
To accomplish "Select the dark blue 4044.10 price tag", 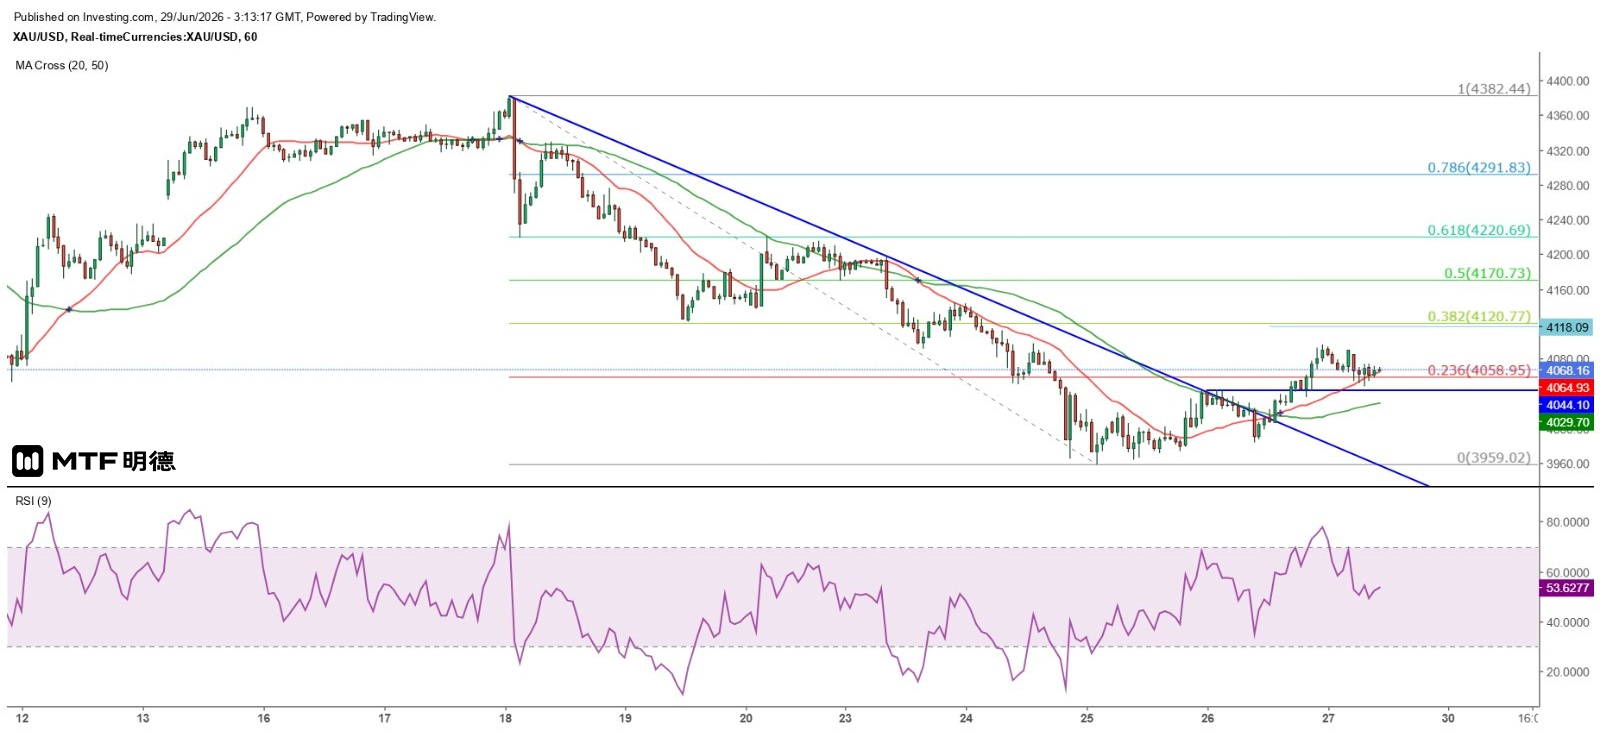I will 1566,405.
